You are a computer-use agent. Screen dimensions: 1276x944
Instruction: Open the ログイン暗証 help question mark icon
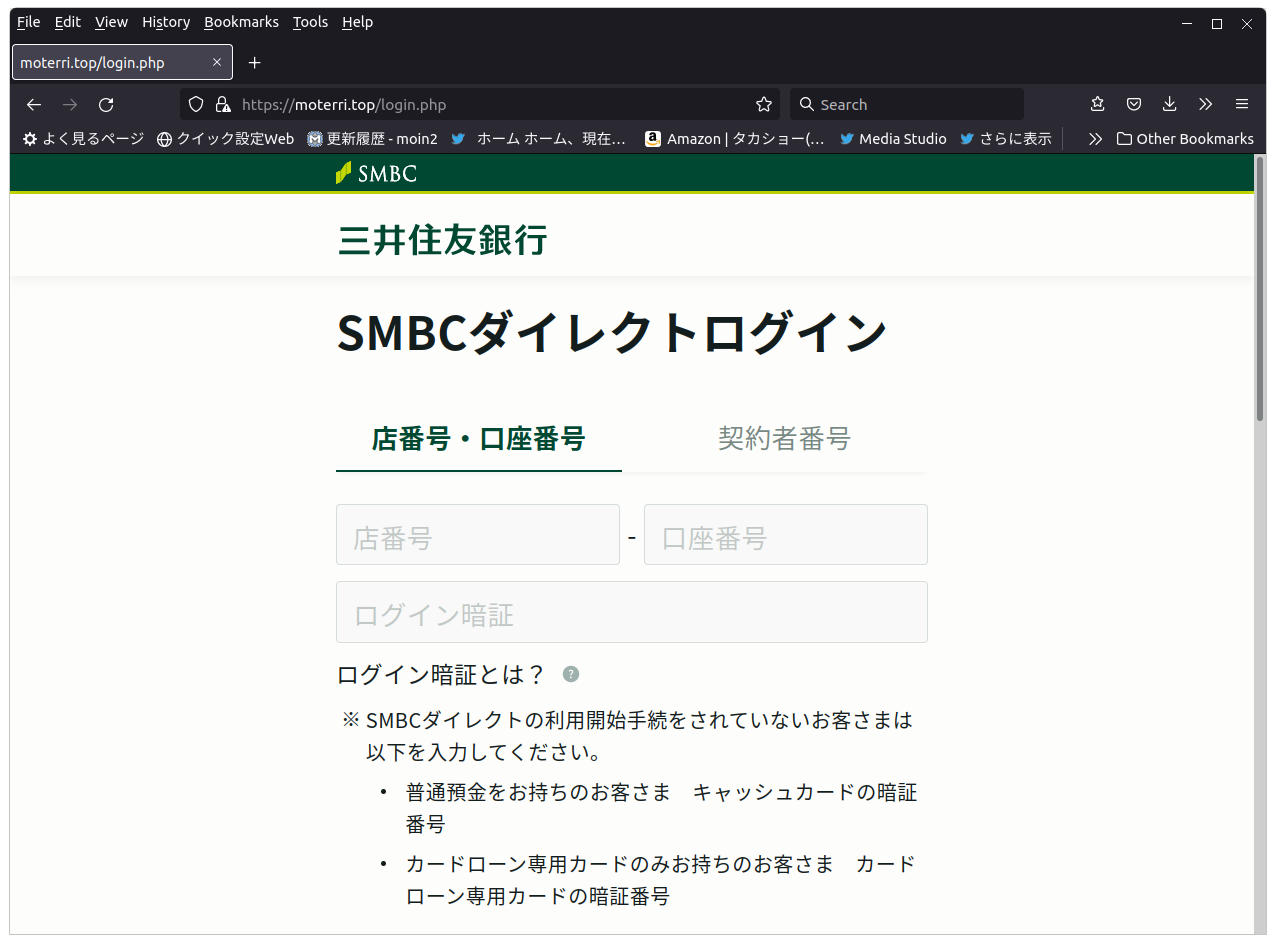pyautogui.click(x=570, y=674)
